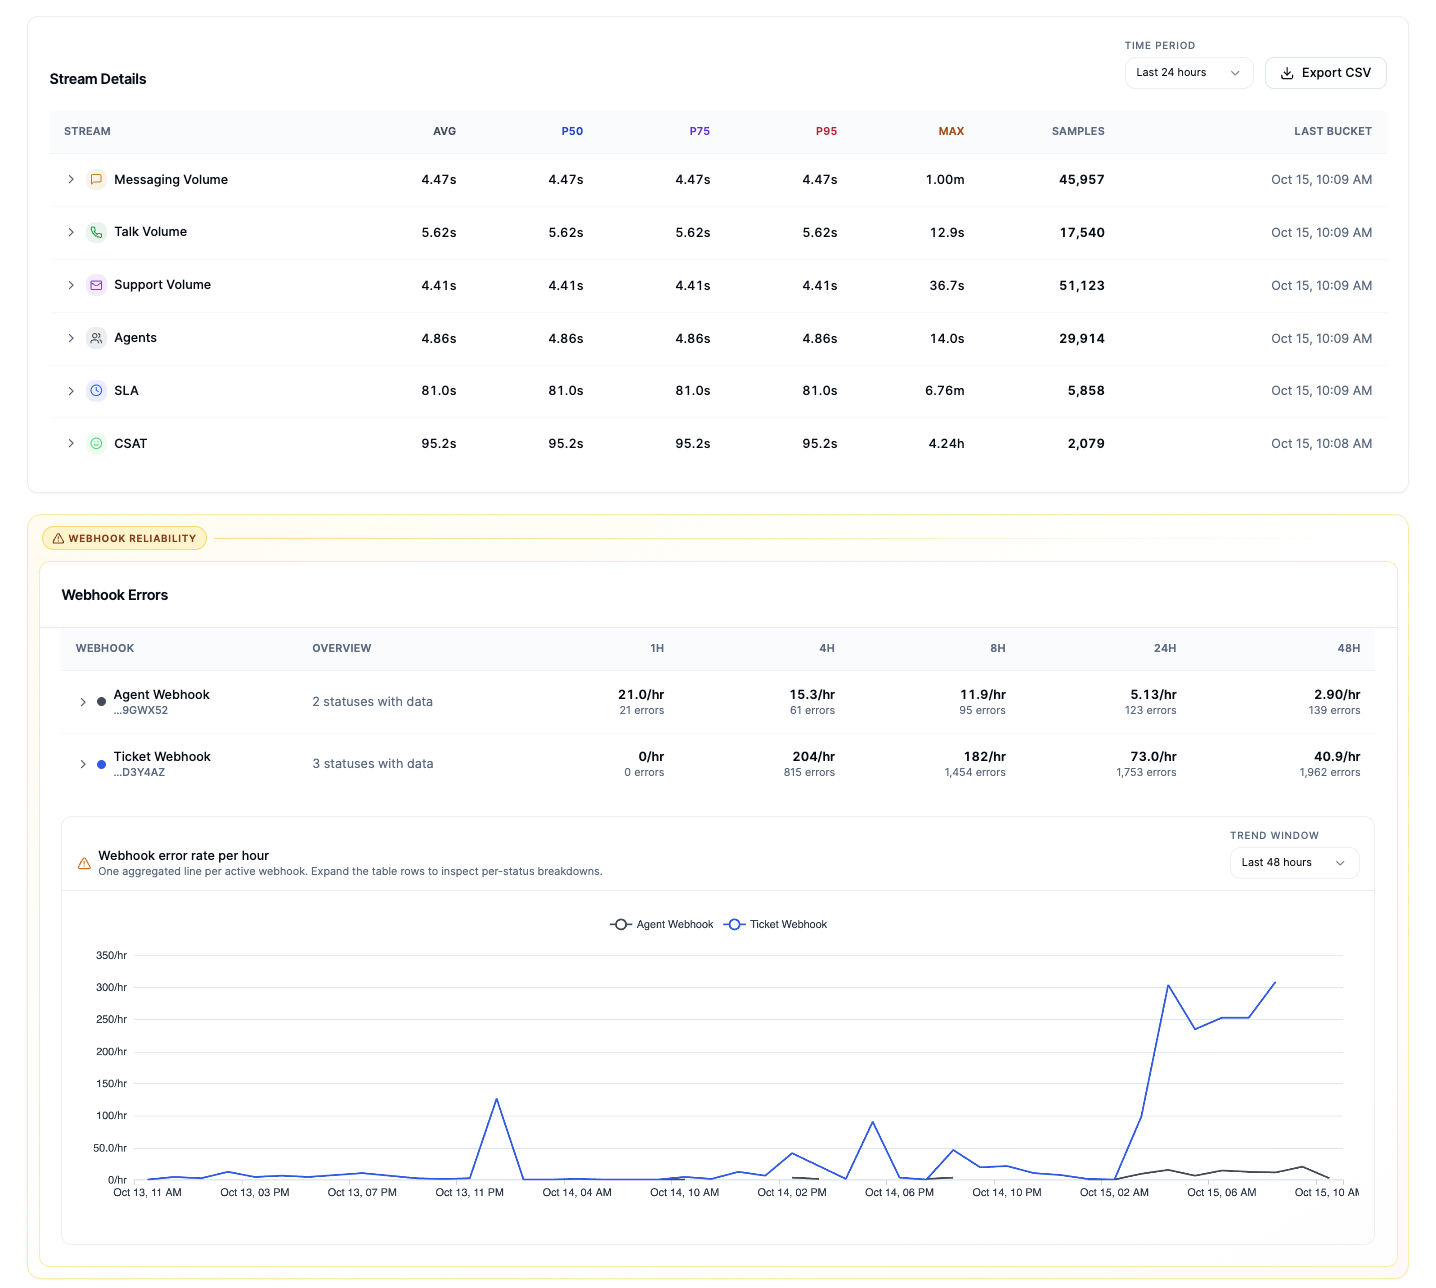This screenshot has width=1436, height=1288.
Task: Expand the Ticket Webhook row
Action: [x=83, y=764]
